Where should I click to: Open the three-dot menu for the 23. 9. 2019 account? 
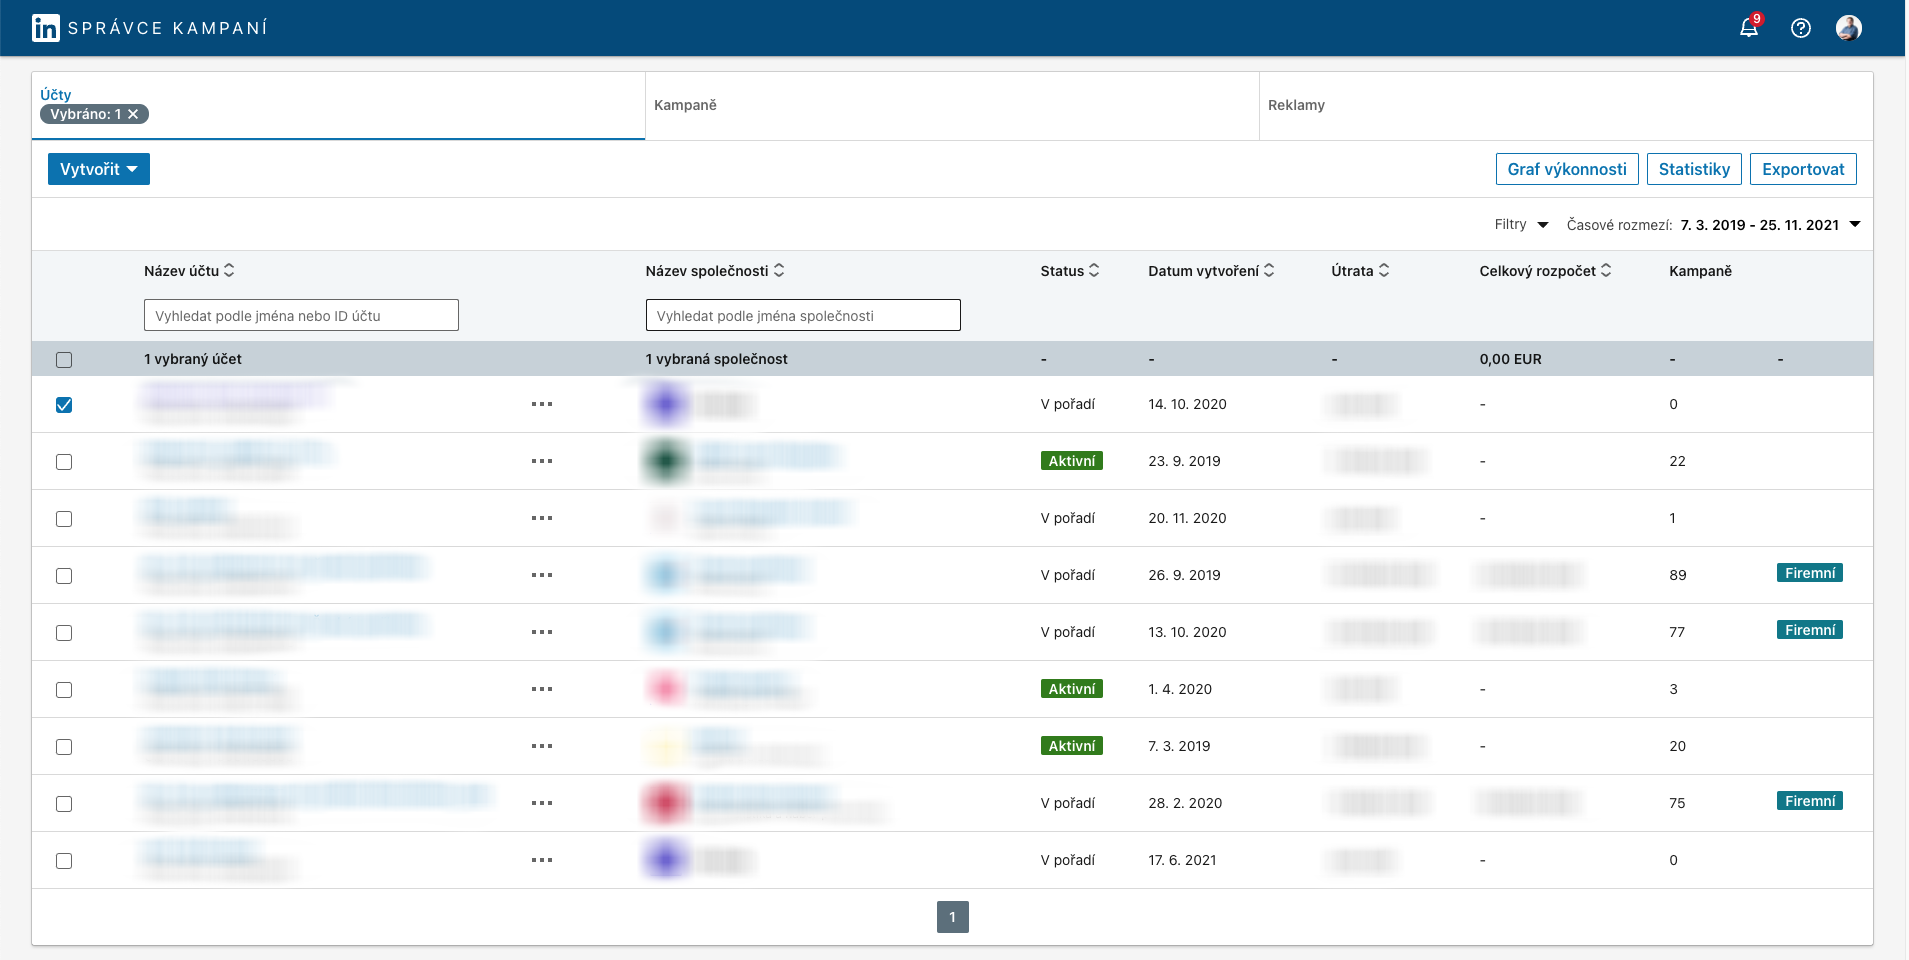click(x=542, y=461)
